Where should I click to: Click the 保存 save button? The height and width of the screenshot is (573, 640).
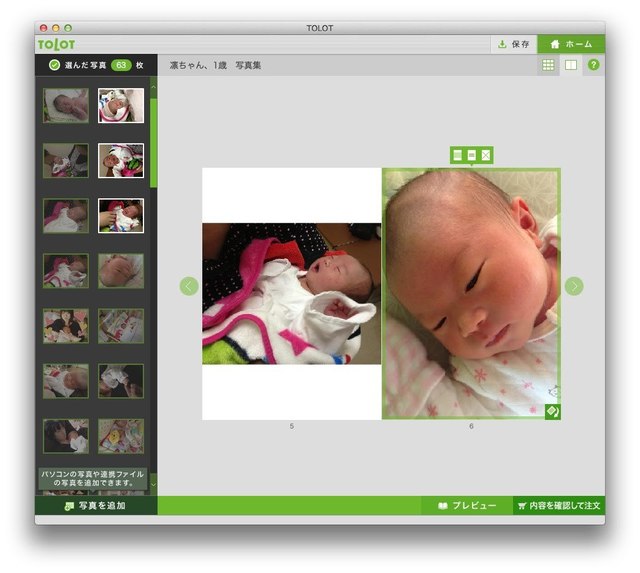point(513,44)
